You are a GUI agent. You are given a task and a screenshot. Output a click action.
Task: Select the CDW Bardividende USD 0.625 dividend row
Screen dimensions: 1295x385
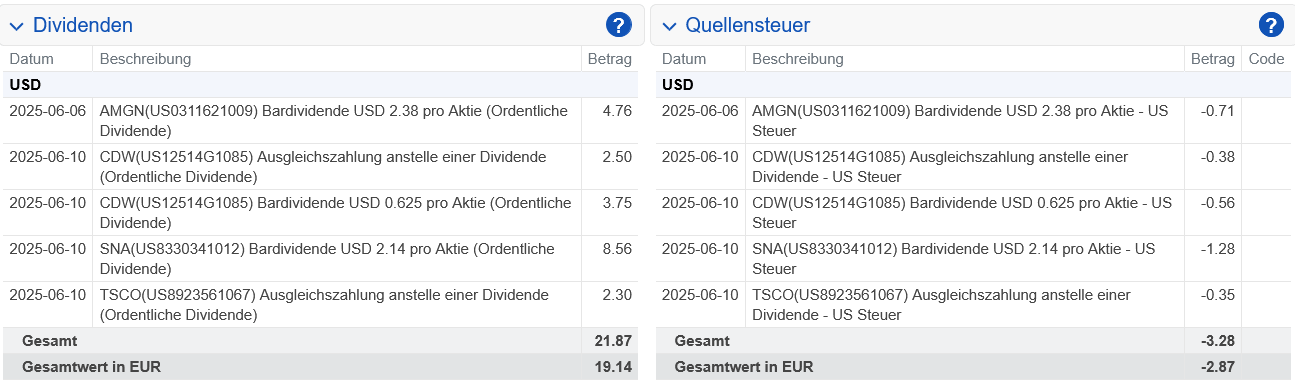pyautogui.click(x=319, y=213)
